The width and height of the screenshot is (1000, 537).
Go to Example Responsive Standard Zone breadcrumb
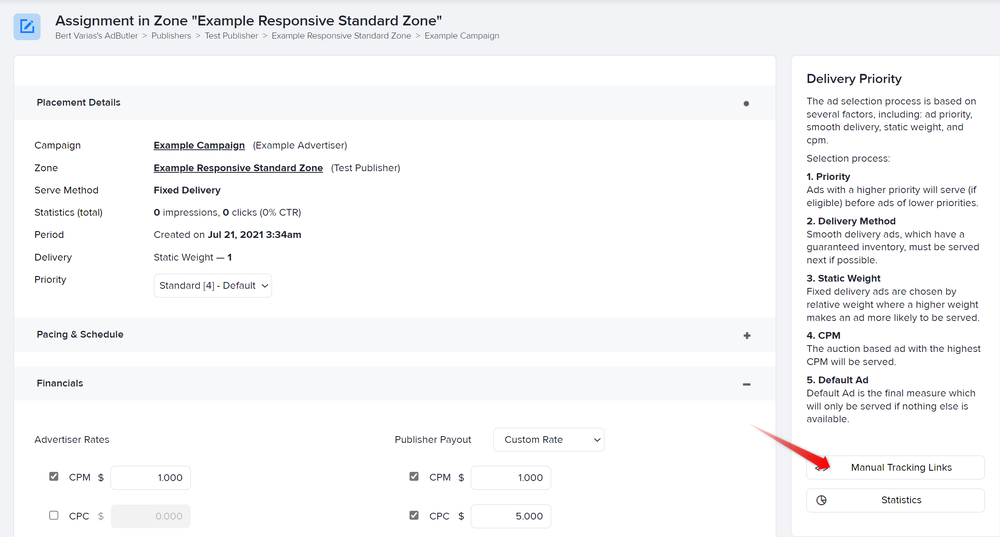(x=341, y=36)
